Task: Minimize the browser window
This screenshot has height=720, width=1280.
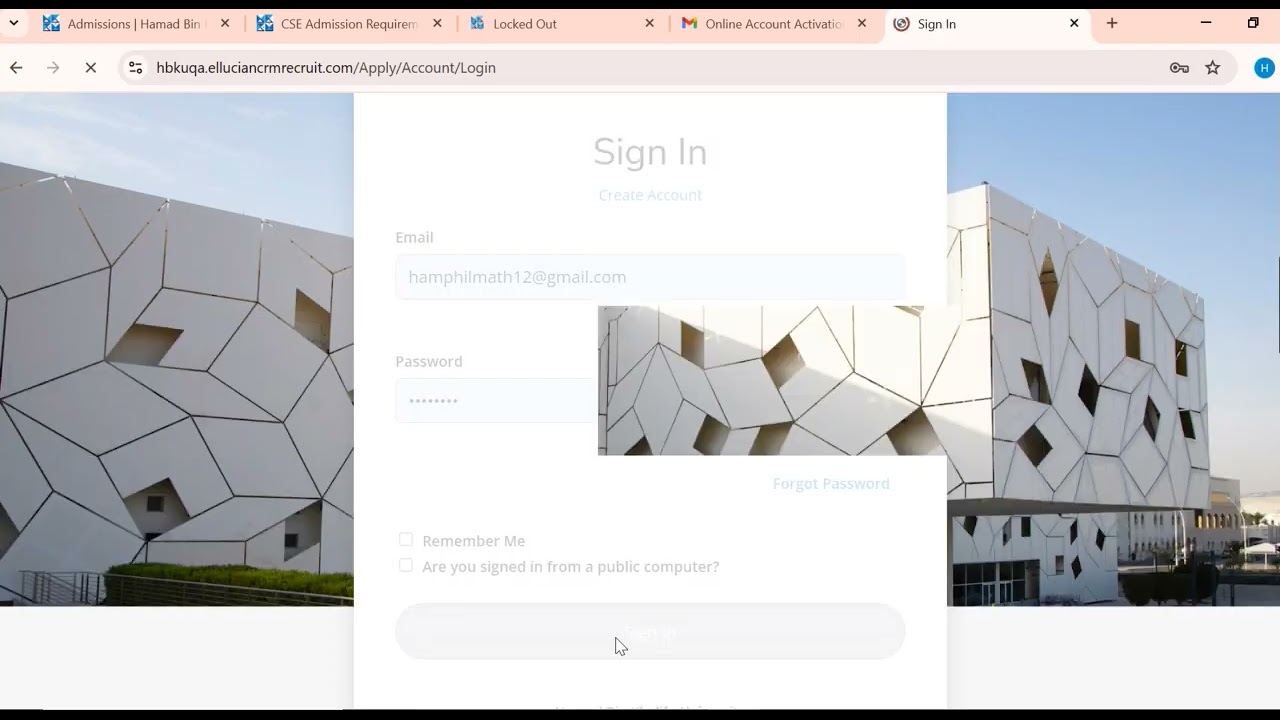Action: 1206,23
